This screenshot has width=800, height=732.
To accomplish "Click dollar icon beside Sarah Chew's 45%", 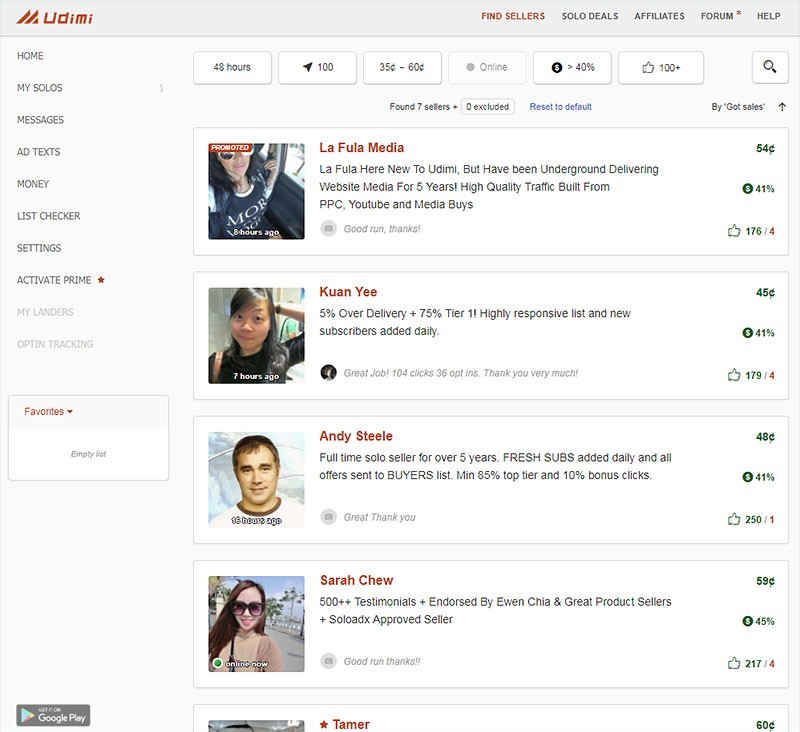I will (x=747, y=621).
